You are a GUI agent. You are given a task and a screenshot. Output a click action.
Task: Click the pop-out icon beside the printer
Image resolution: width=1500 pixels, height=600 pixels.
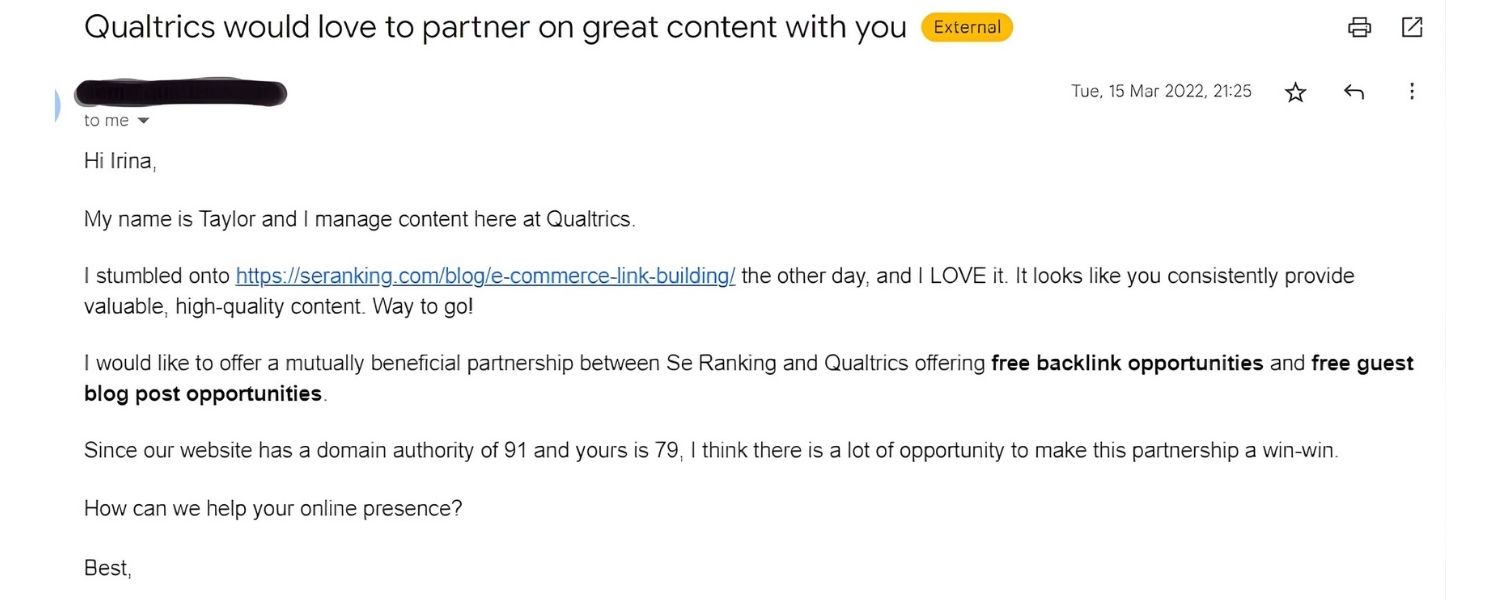[x=1412, y=27]
